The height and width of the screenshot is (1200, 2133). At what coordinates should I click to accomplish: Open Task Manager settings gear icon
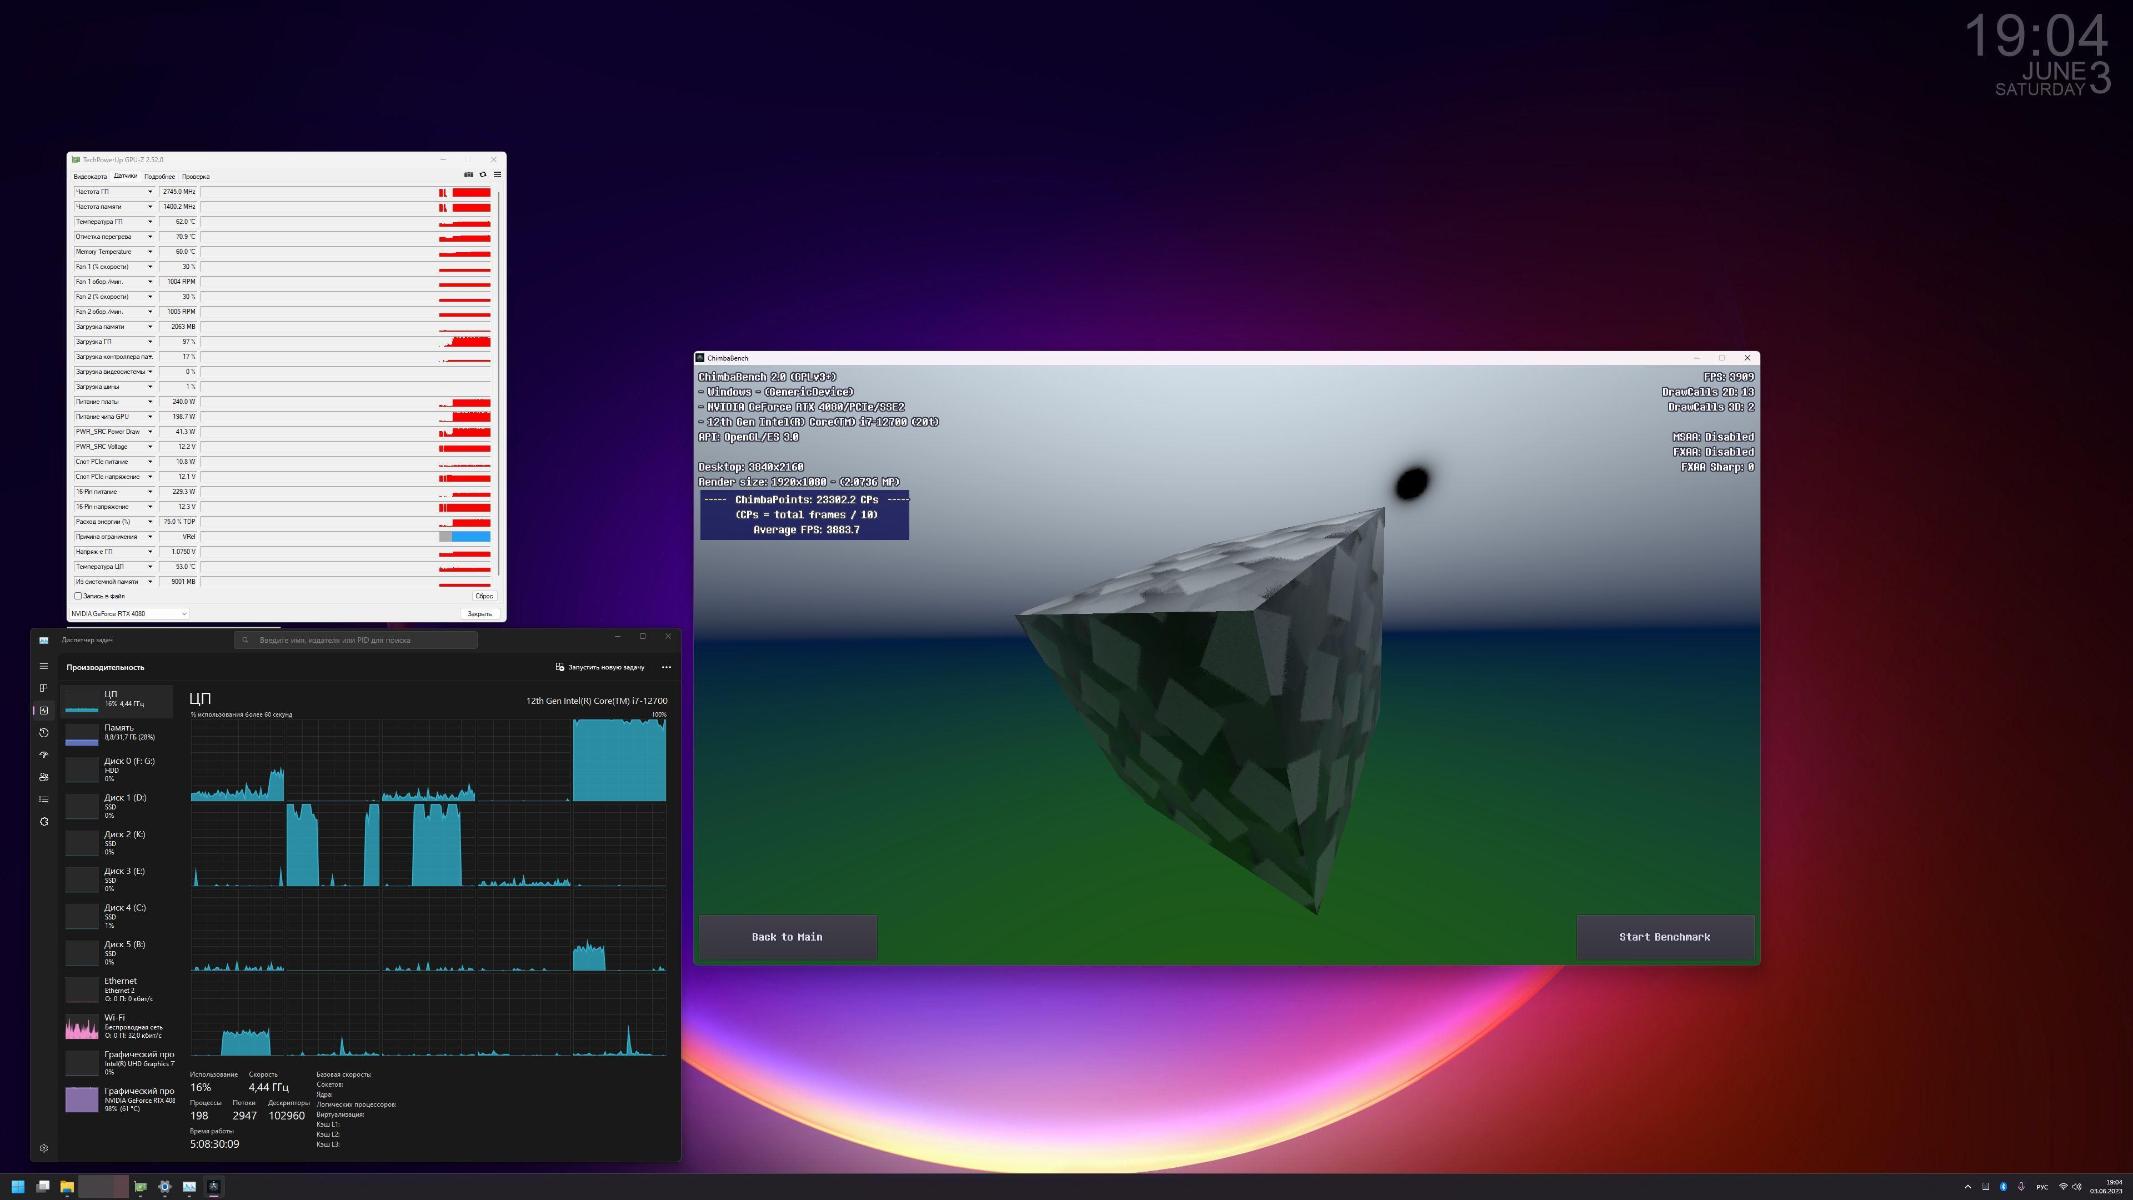[x=44, y=1148]
